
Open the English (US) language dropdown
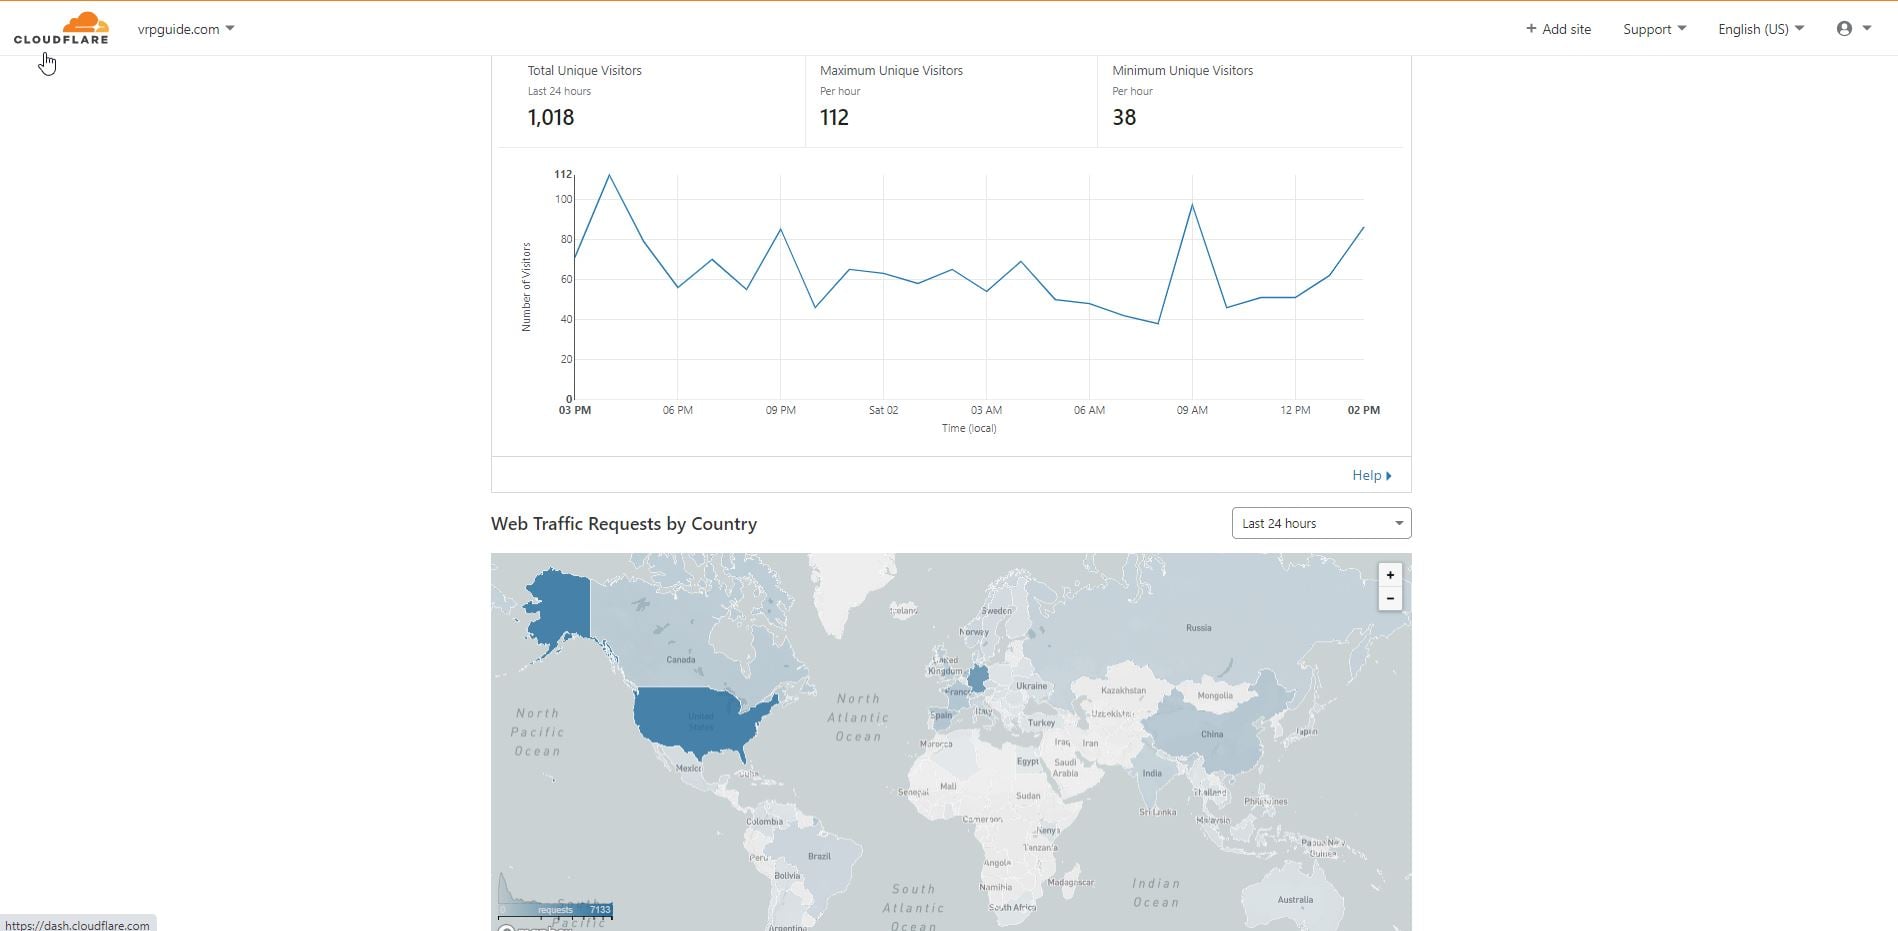click(1760, 29)
